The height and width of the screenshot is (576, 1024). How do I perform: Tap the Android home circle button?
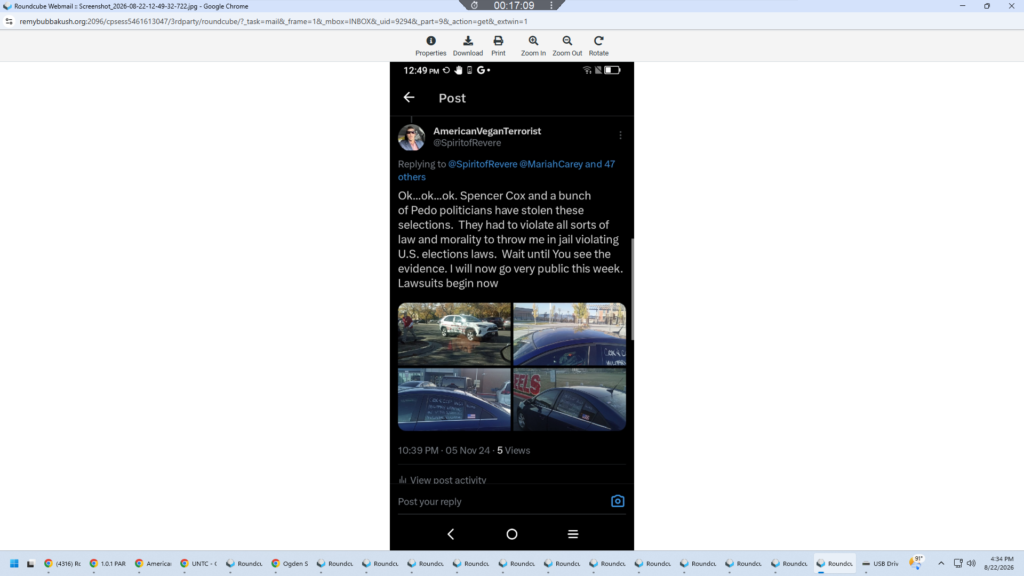[x=511, y=534]
